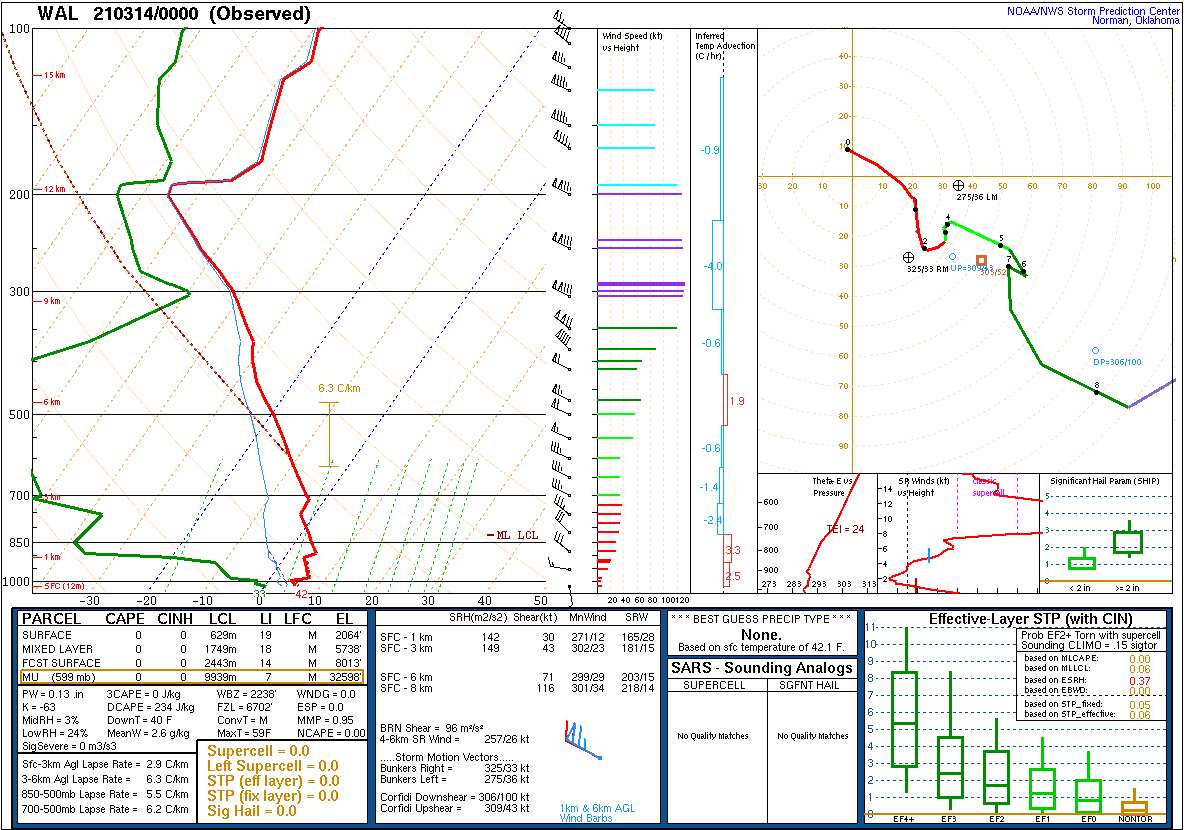Click the '6.3 C/km' lapse rate annotation
Screen dimensions: 1186x830
pyautogui.click(x=339, y=388)
